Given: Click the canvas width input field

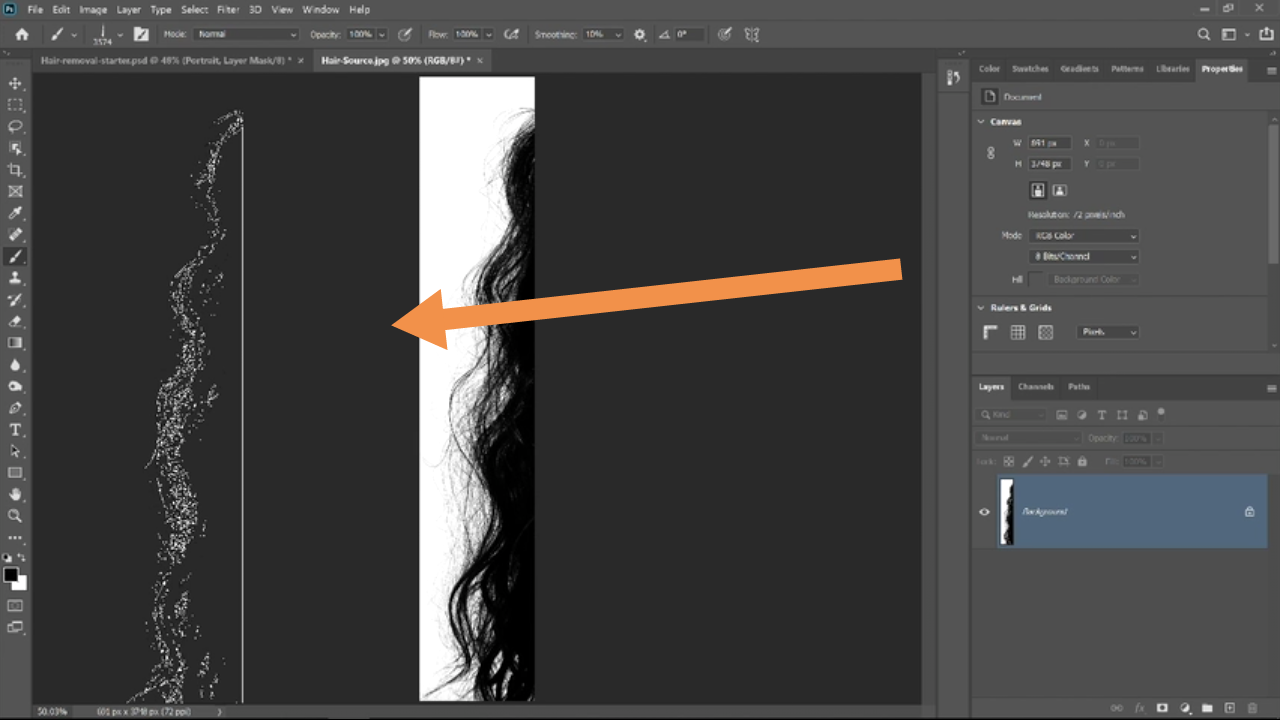Looking at the screenshot, I should coord(1050,143).
